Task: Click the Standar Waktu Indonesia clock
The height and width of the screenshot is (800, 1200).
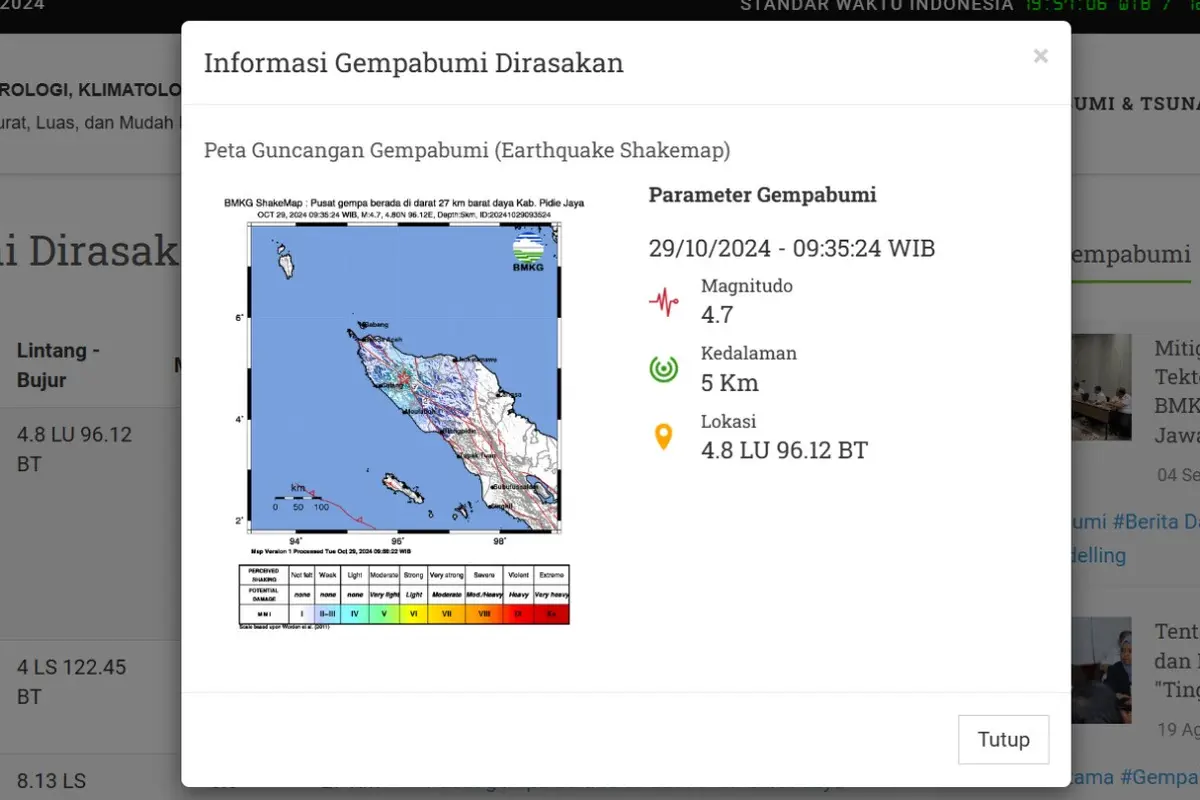Action: click(969, 5)
